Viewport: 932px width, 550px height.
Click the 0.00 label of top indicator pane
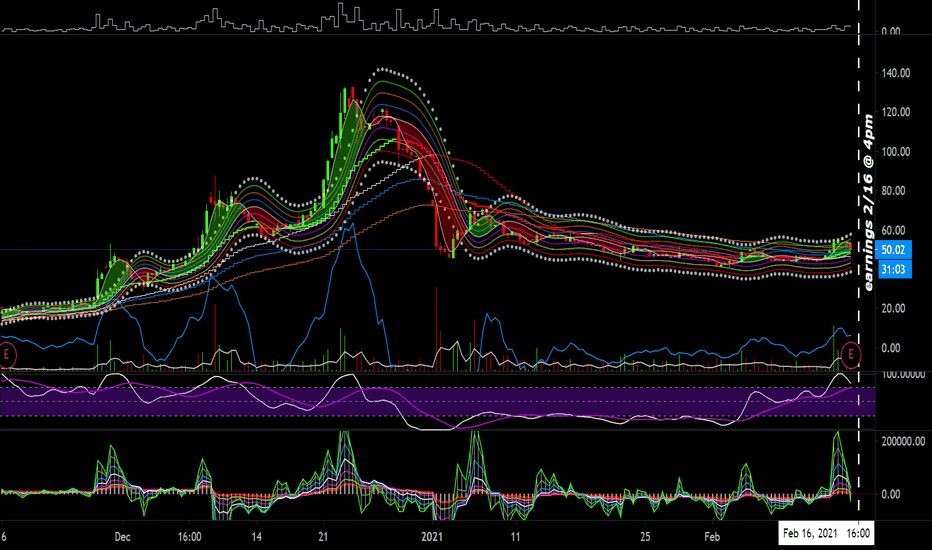click(x=890, y=31)
